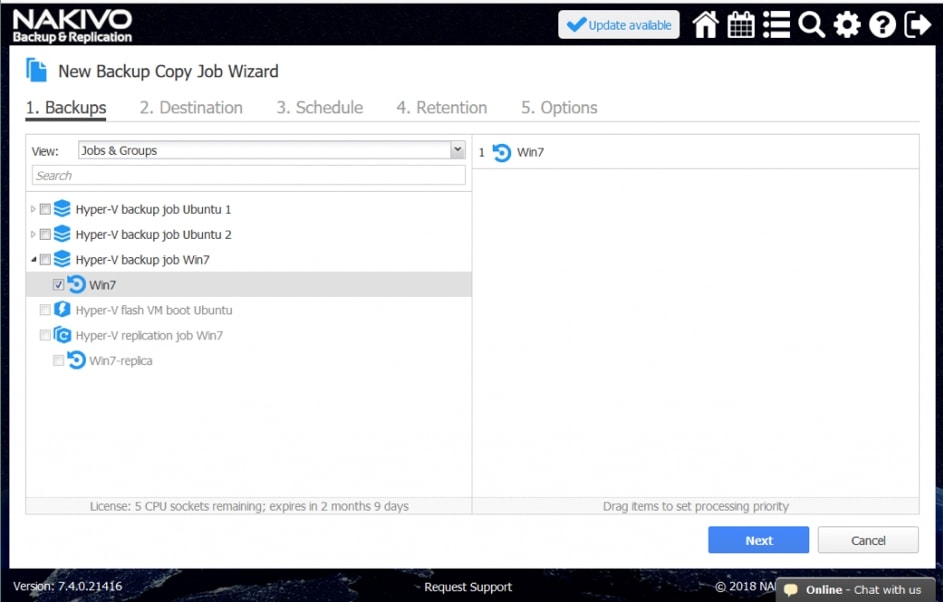Click the Cancel button
This screenshot has height=602, width=943.
867,540
